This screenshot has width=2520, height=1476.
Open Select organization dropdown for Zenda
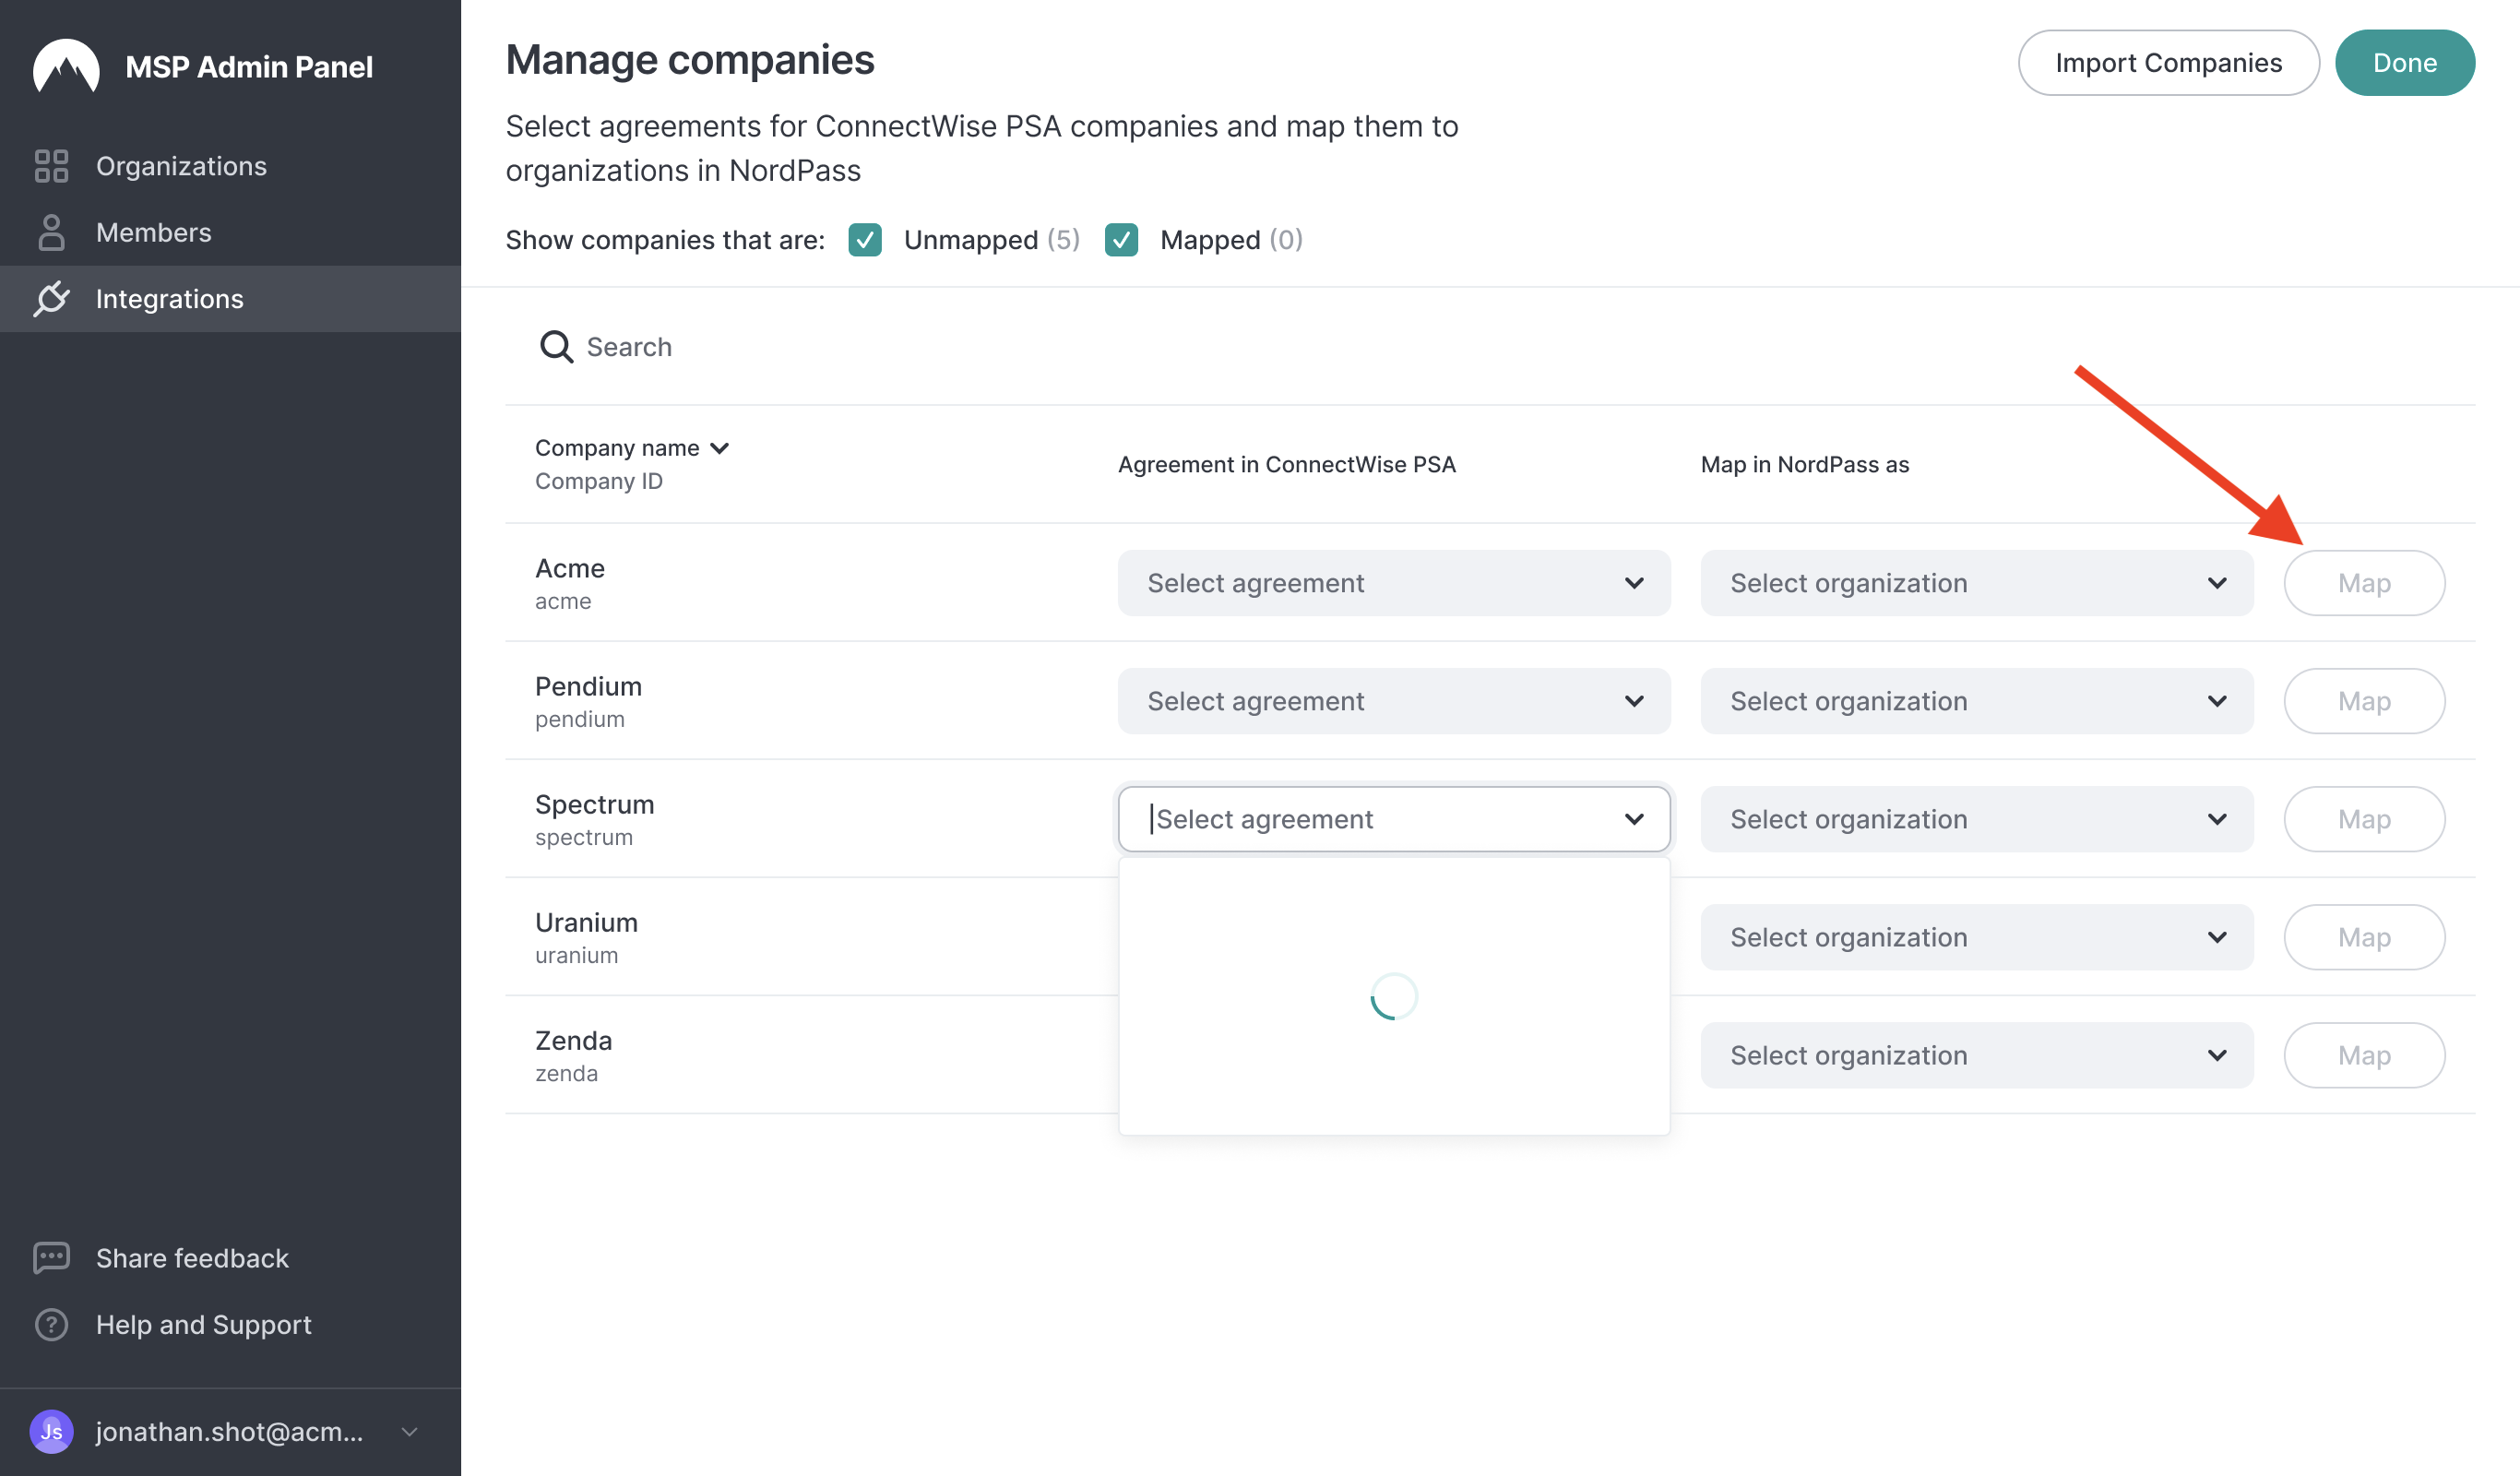pyautogui.click(x=1977, y=1055)
